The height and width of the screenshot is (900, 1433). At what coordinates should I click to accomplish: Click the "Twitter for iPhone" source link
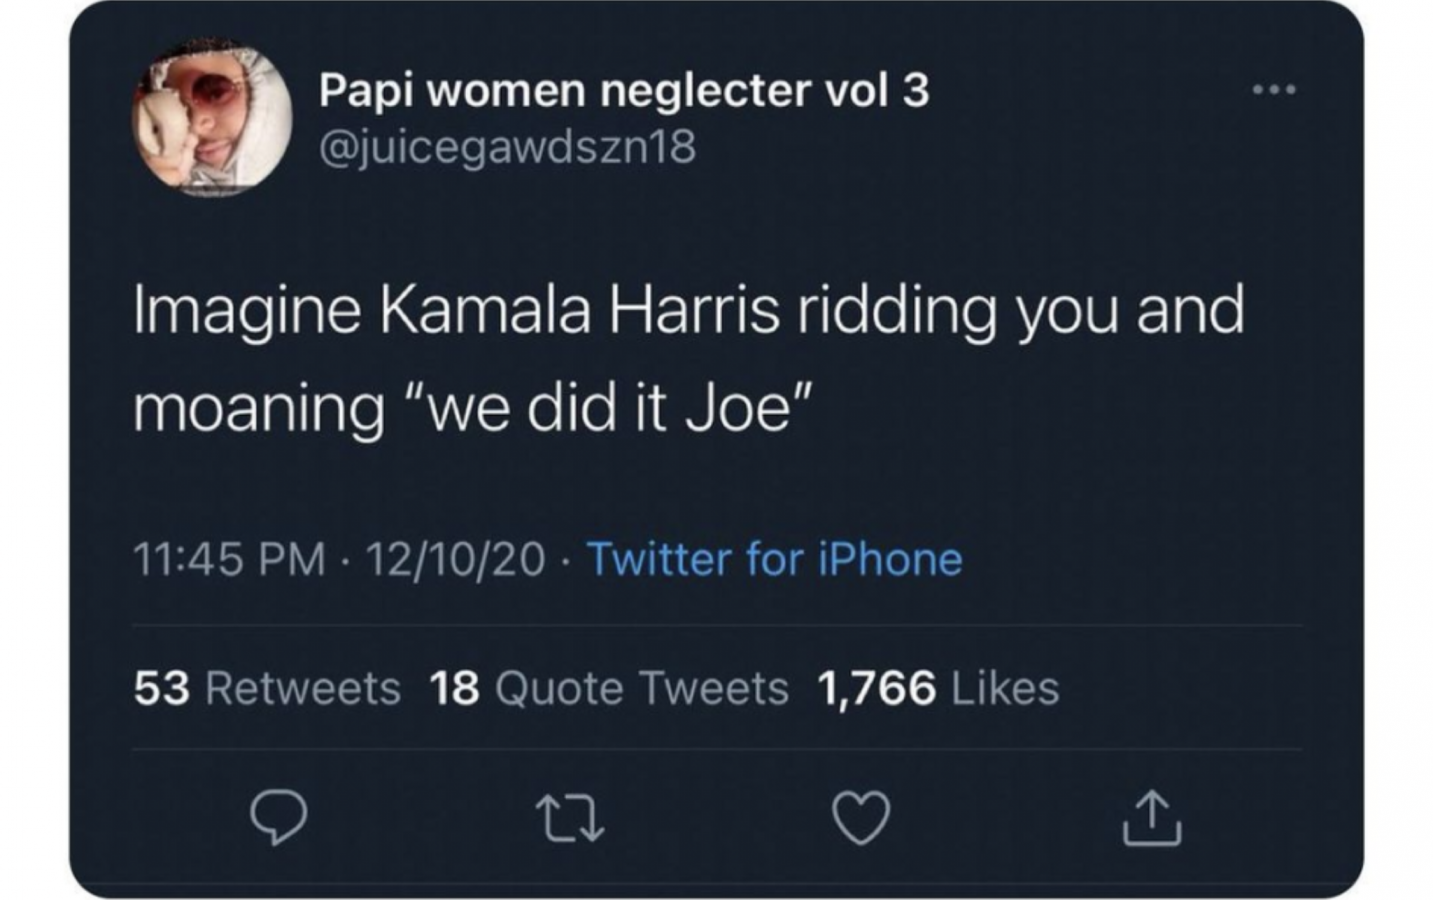(774, 558)
